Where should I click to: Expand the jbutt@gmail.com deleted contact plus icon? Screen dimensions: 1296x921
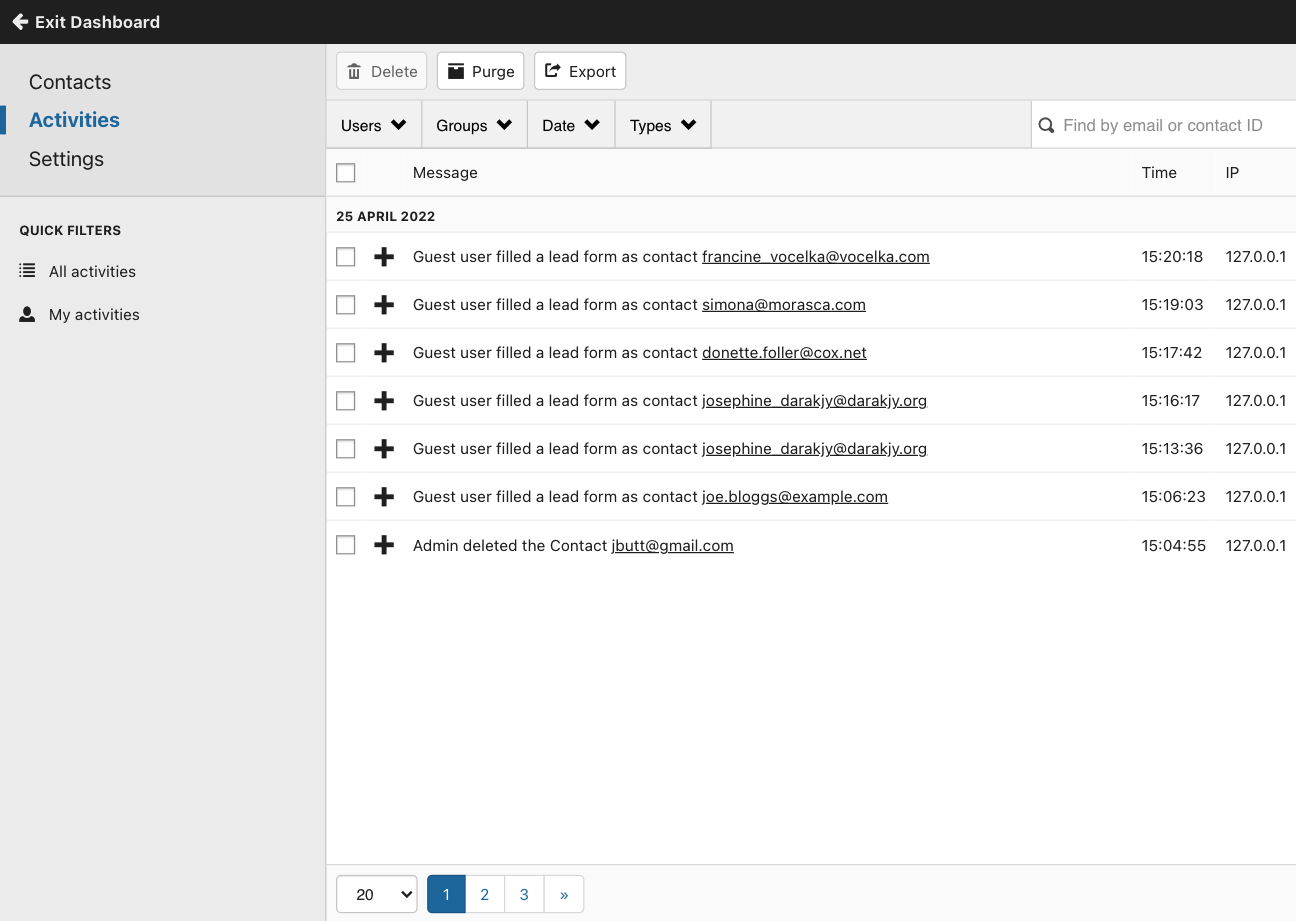pyautogui.click(x=384, y=546)
